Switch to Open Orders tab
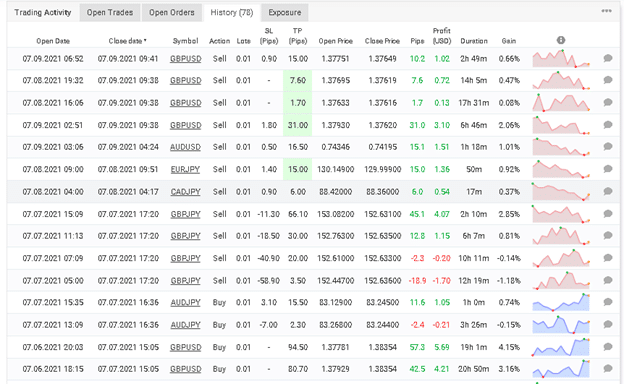The image size is (624, 384). [172, 12]
